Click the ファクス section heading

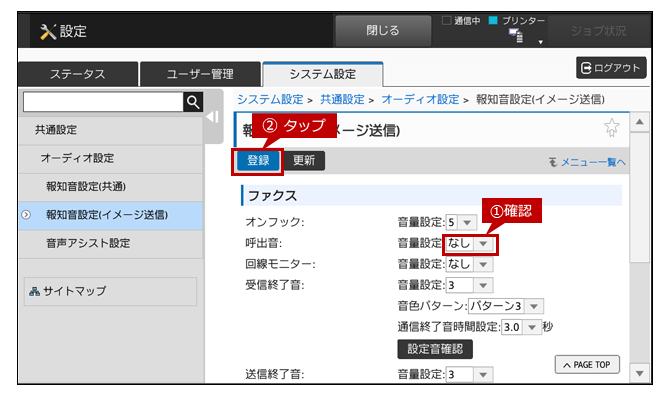click(273, 196)
